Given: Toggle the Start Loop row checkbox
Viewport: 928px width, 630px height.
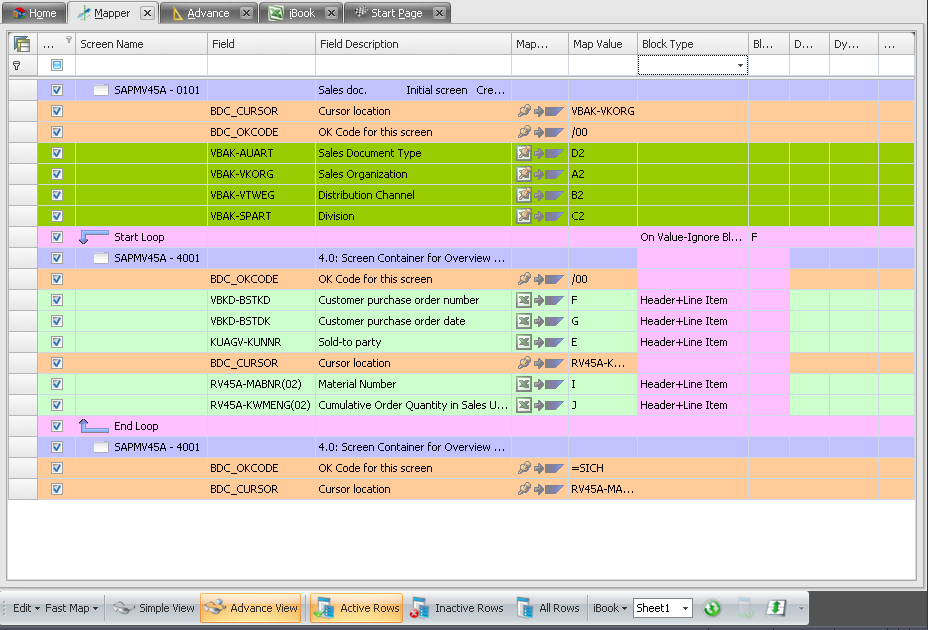Looking at the screenshot, I should click(57, 237).
